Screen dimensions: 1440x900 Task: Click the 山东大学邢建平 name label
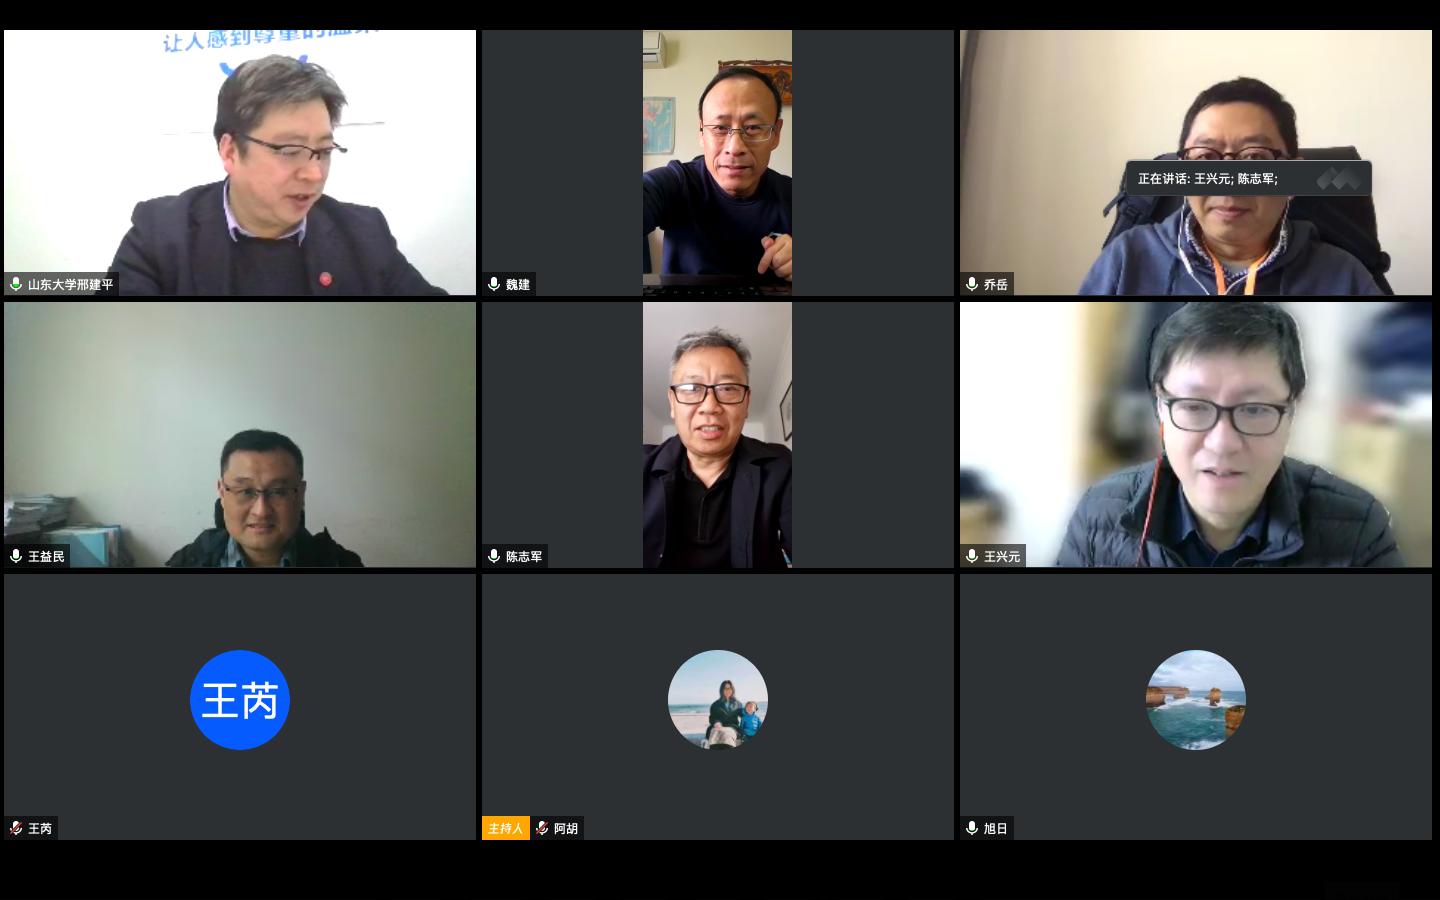click(71, 284)
